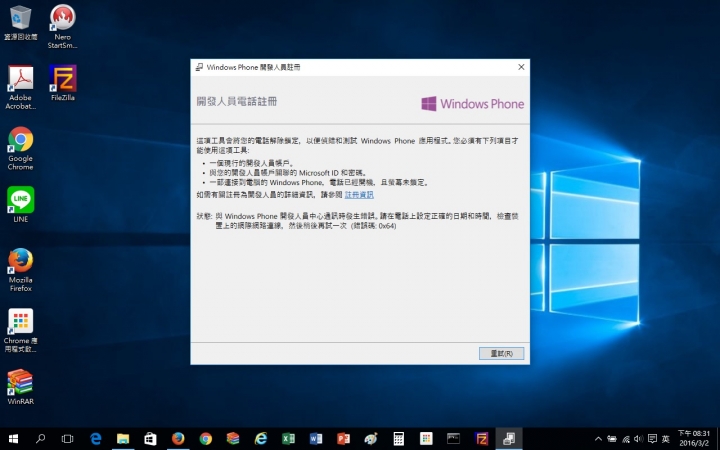Launch Internet Explorer from taskbar
The height and width of the screenshot is (450, 720).
coord(260,439)
